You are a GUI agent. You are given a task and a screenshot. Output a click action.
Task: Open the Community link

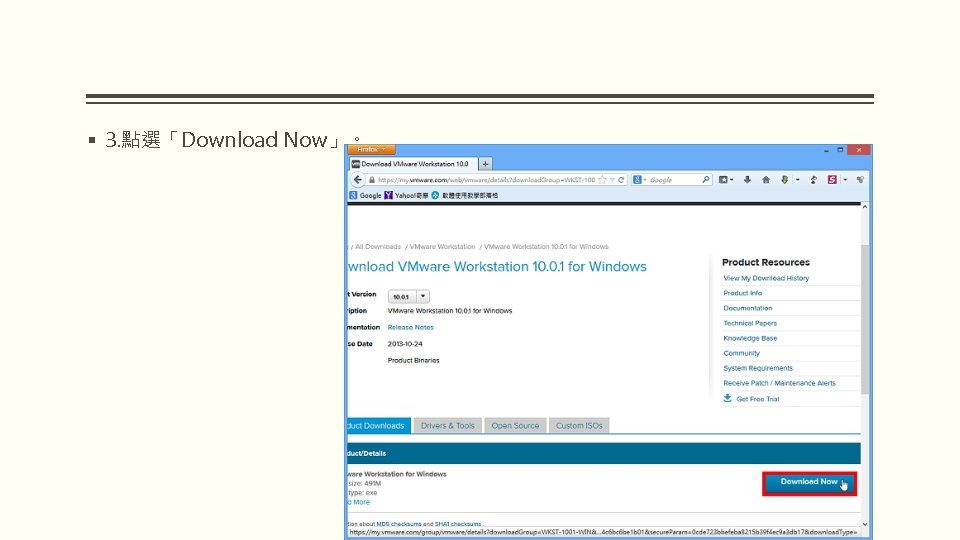tap(741, 353)
